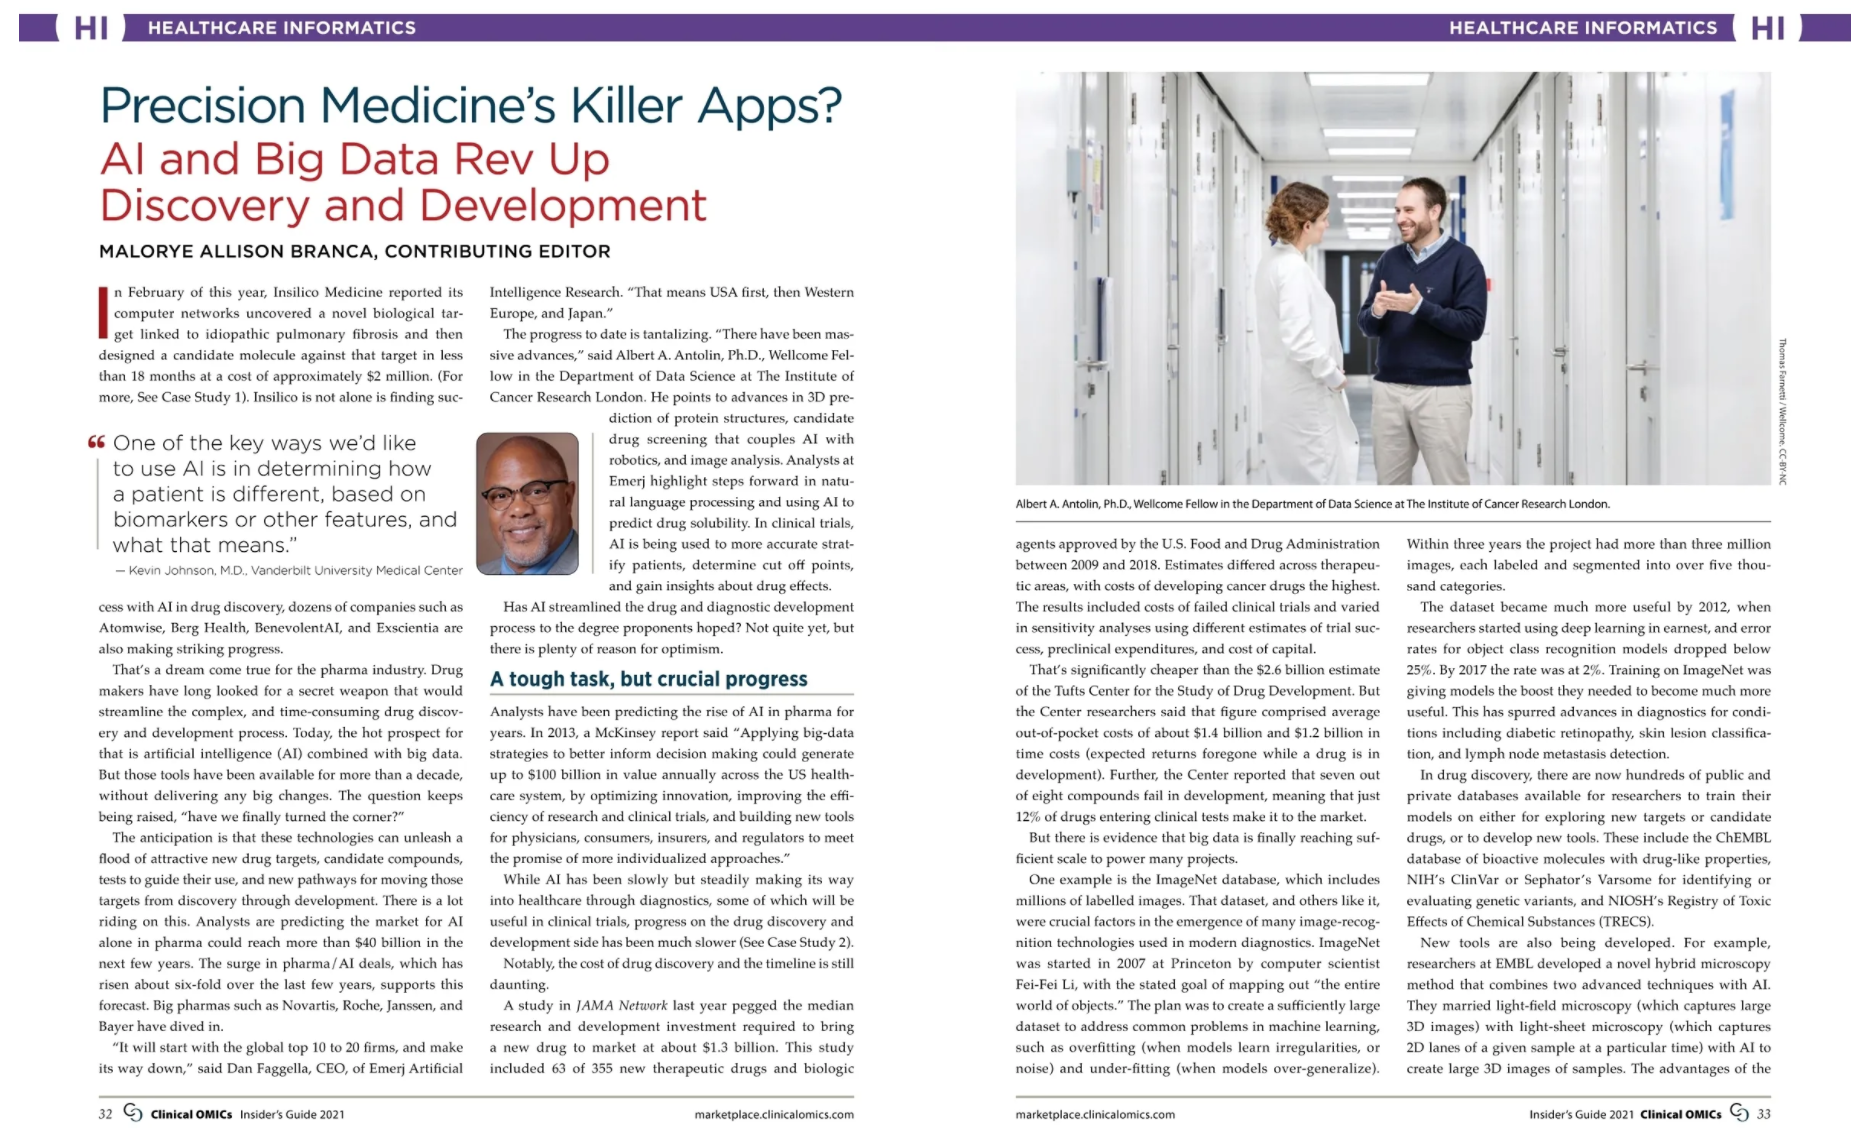Click the right HI section badge

(x=1768, y=27)
